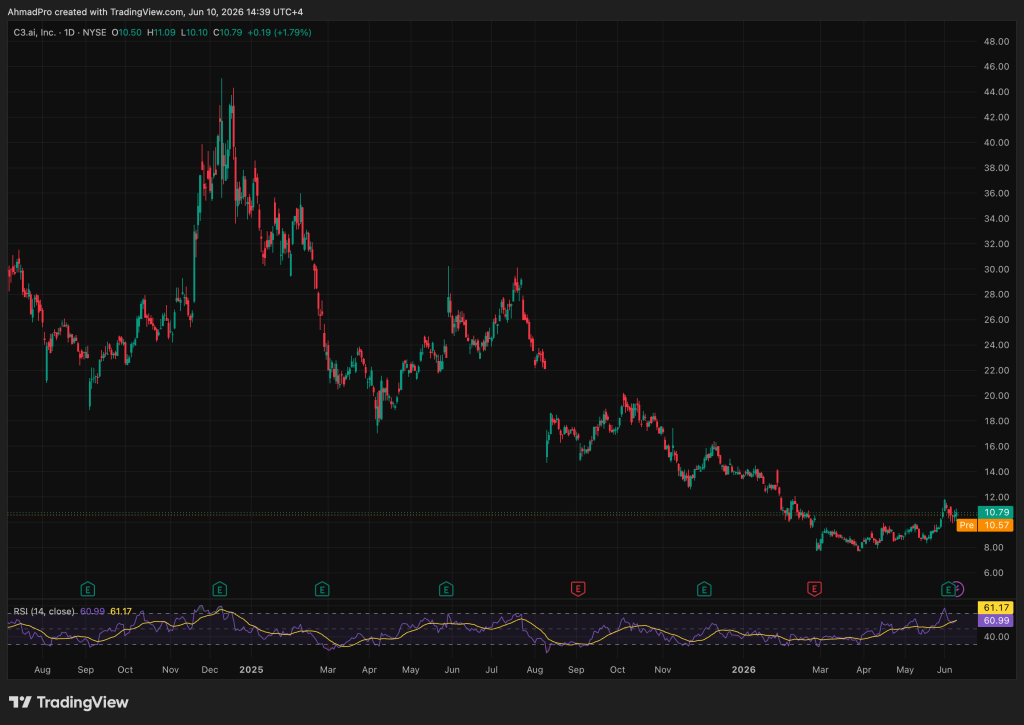Click the open value O10.50
This screenshot has height=725, width=1024.
point(127,32)
